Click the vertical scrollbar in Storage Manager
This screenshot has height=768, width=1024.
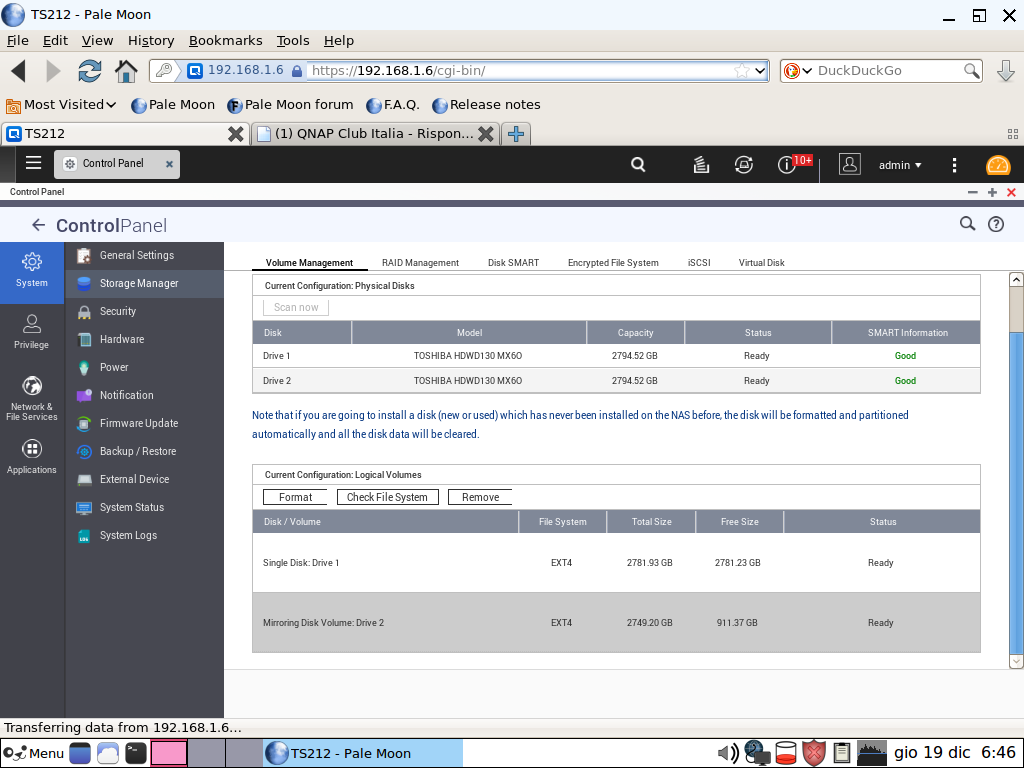(1016, 470)
